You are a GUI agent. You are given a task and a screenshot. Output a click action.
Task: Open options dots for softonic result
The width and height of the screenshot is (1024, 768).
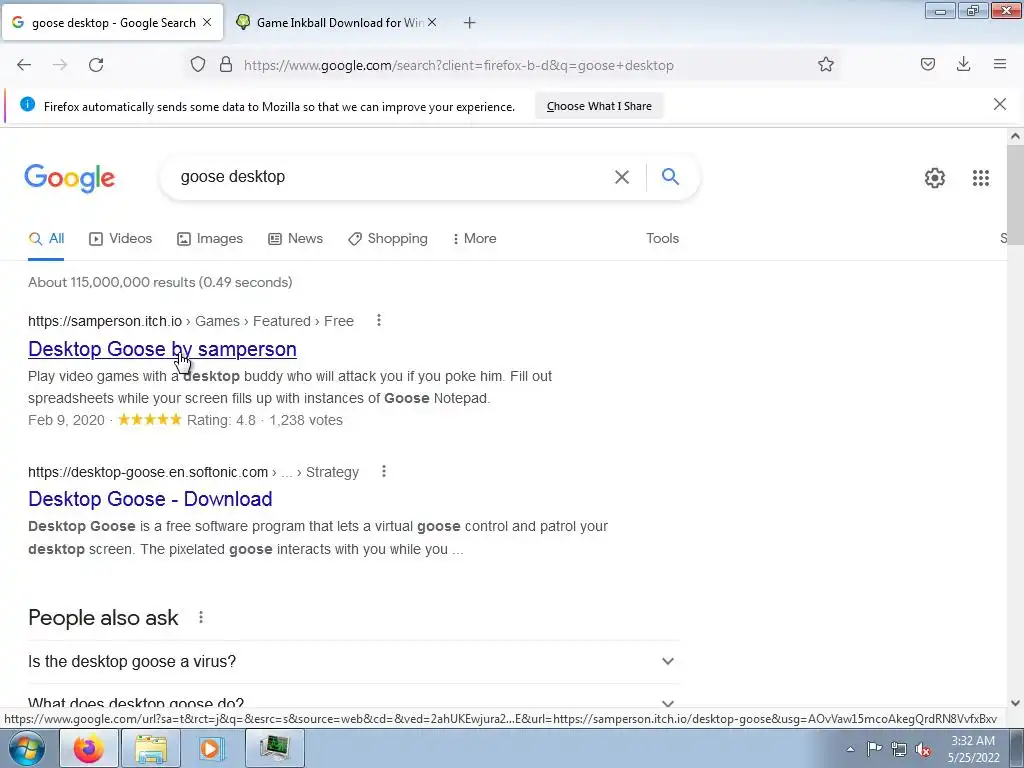[384, 471]
